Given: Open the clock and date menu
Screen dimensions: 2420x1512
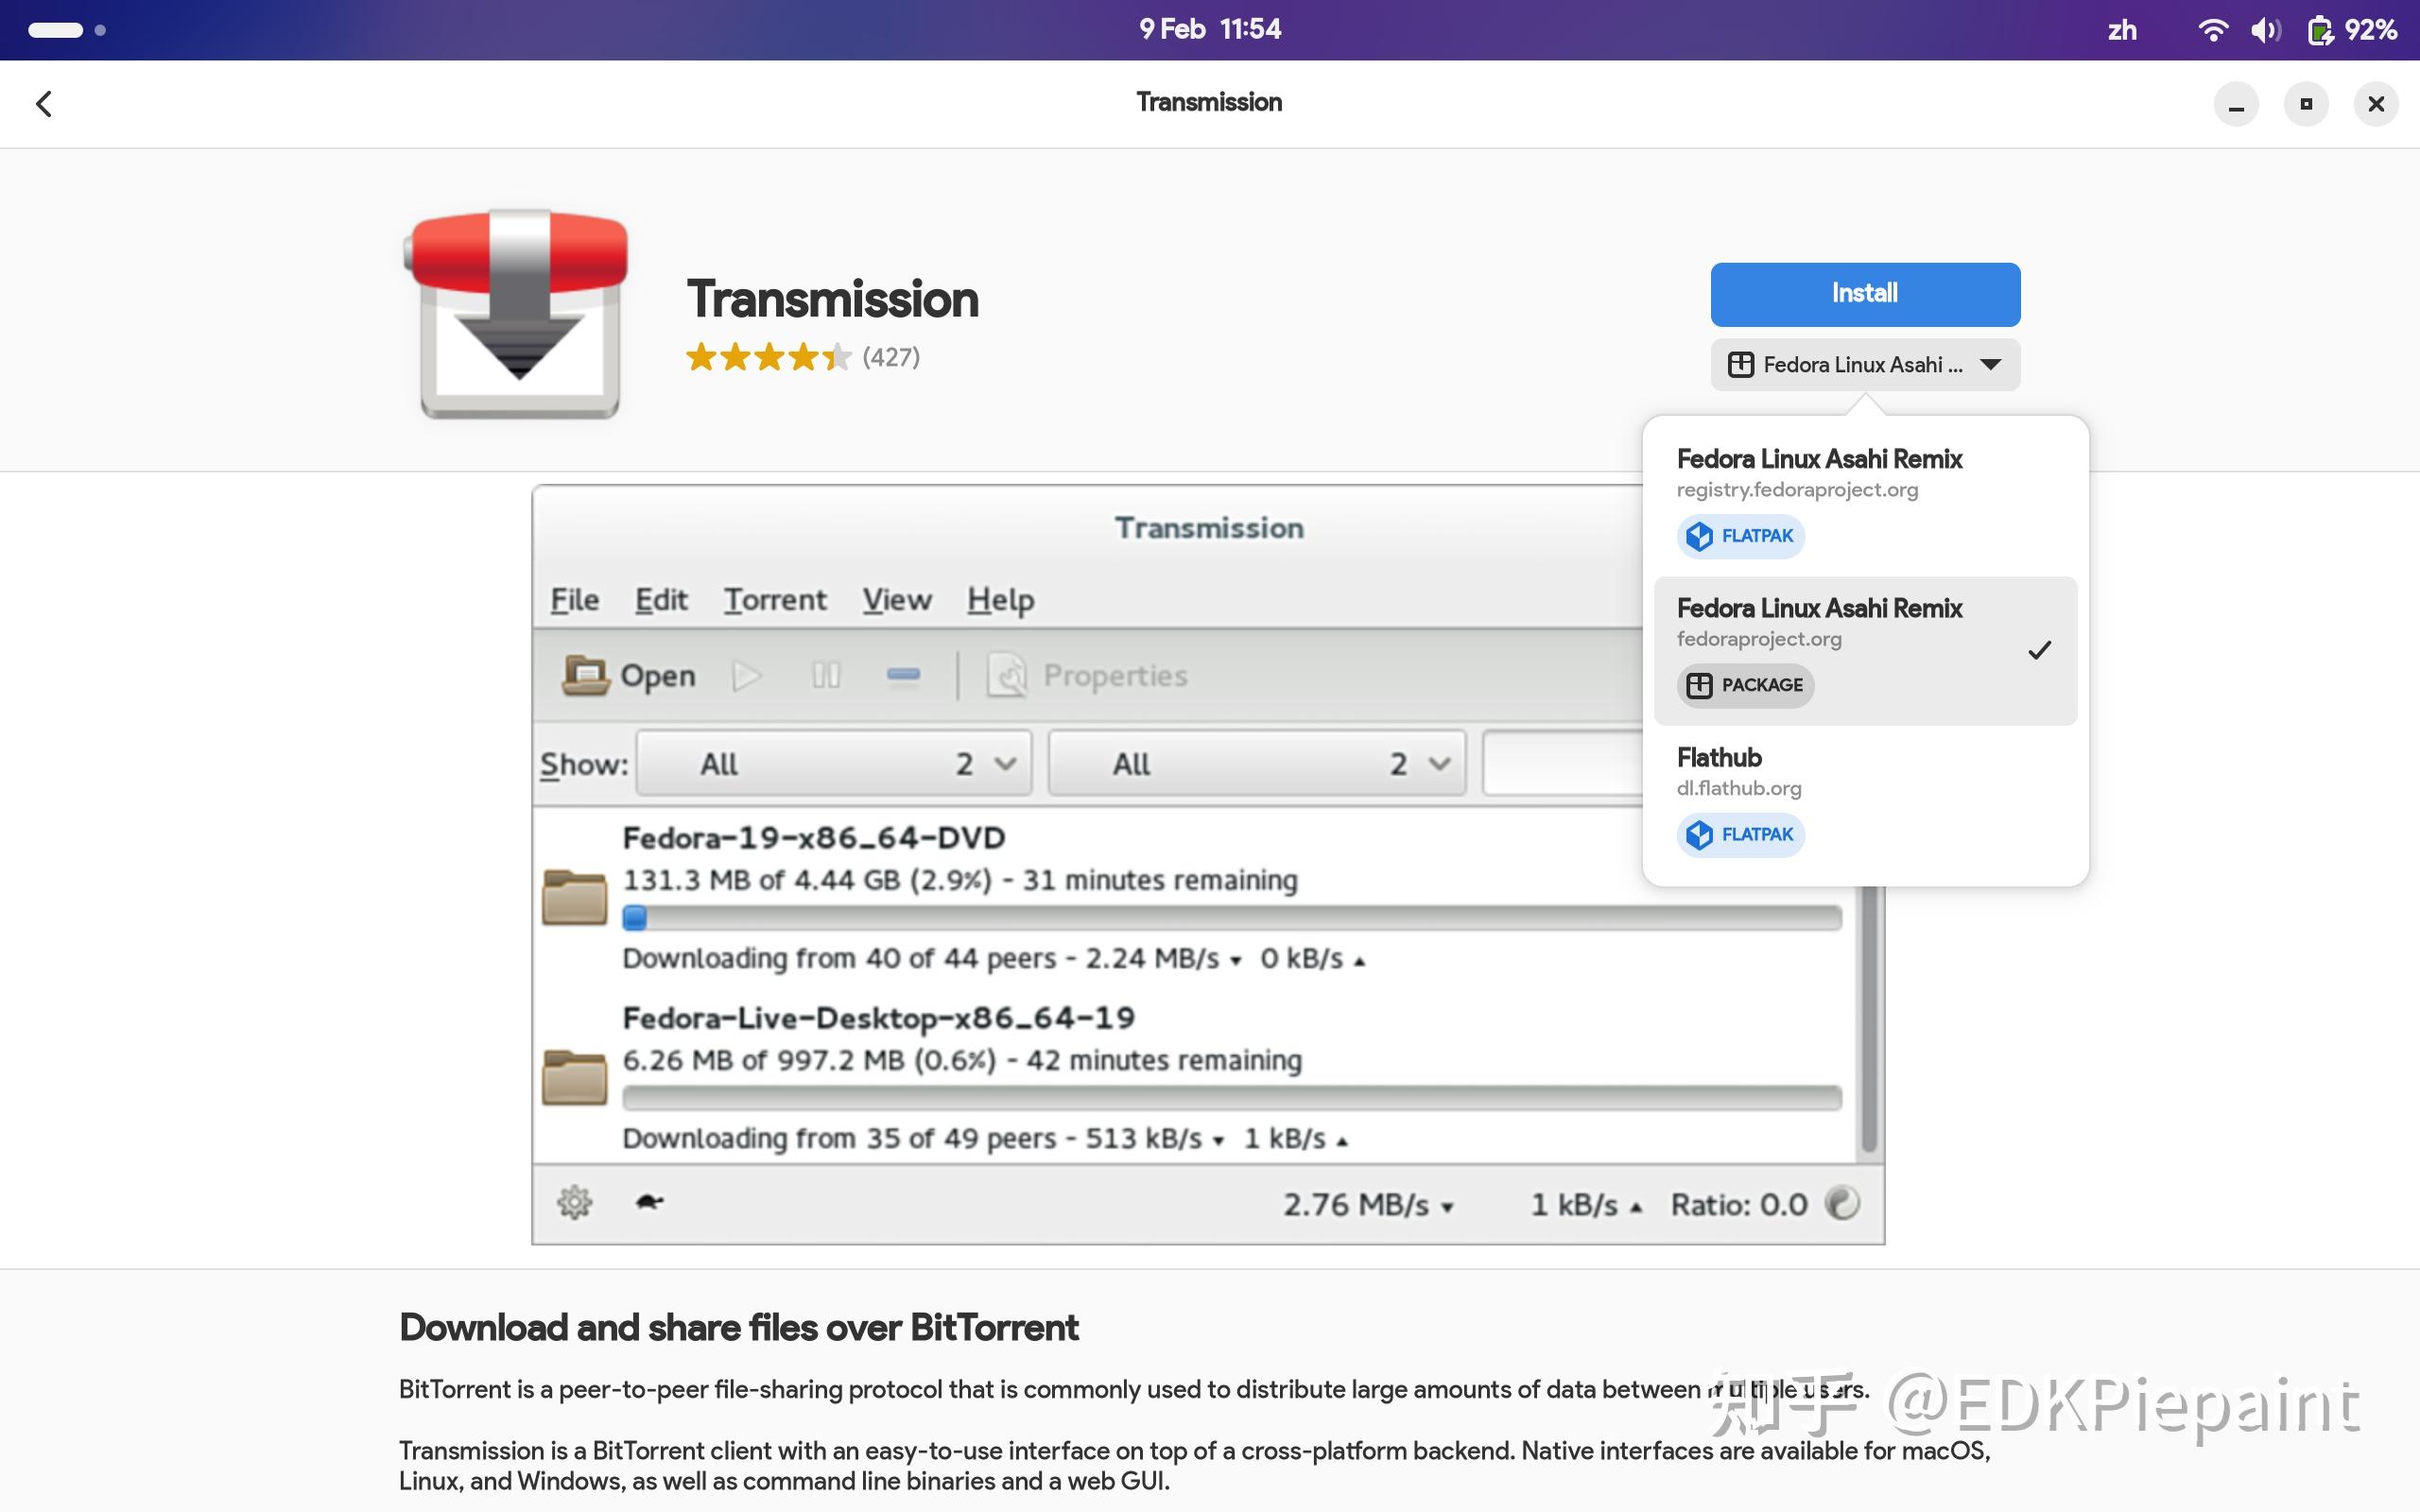Looking at the screenshot, I should coord(1210,30).
